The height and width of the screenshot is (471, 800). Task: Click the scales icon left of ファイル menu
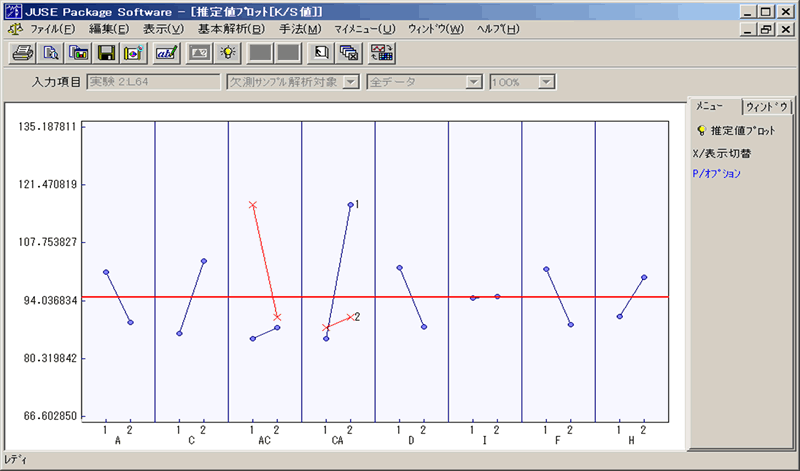[15, 29]
